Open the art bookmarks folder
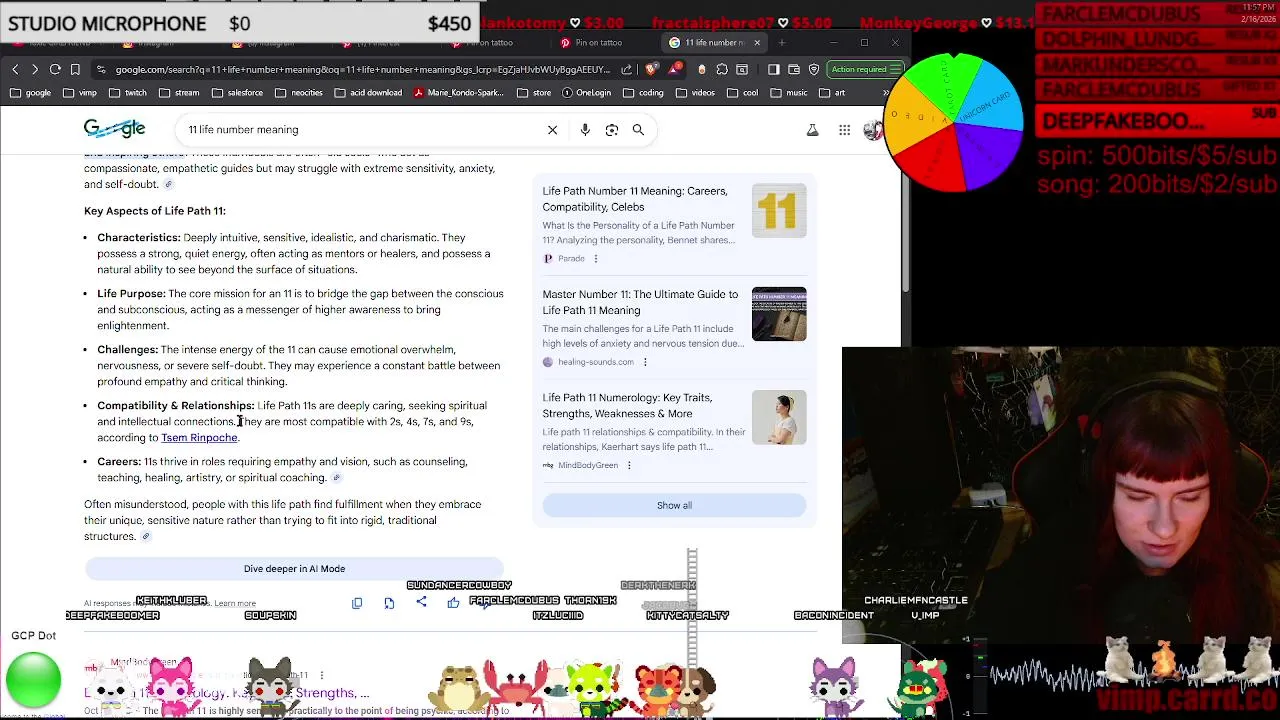The height and width of the screenshot is (720, 1280). (832, 93)
